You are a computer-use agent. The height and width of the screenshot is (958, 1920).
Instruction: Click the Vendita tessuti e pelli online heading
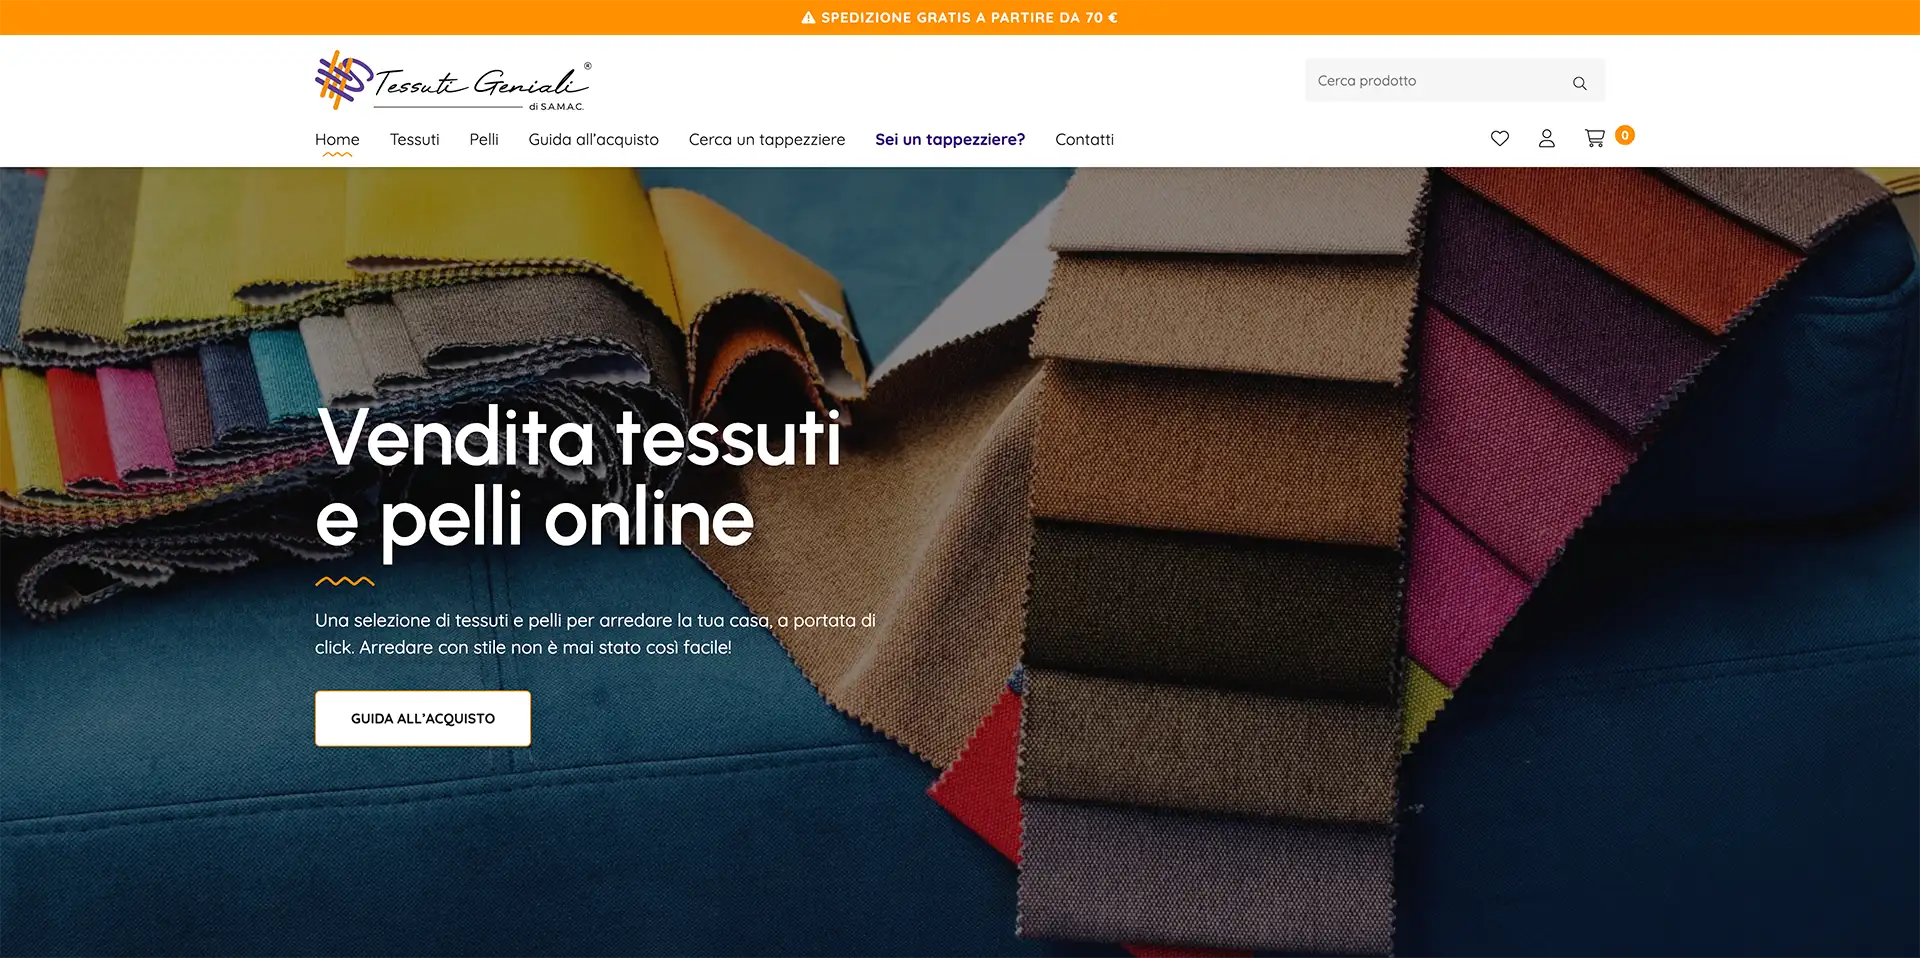(x=578, y=478)
